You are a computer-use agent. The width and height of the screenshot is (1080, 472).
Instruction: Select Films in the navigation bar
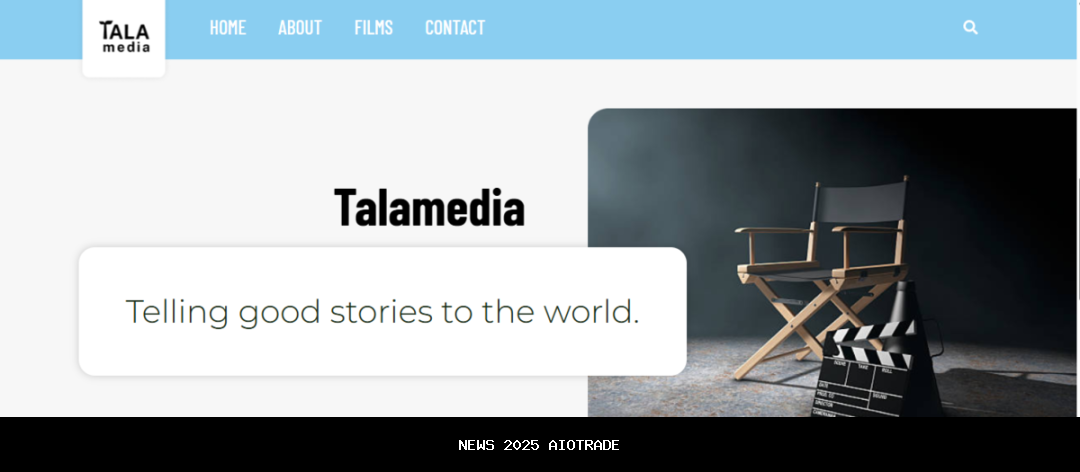click(x=373, y=28)
